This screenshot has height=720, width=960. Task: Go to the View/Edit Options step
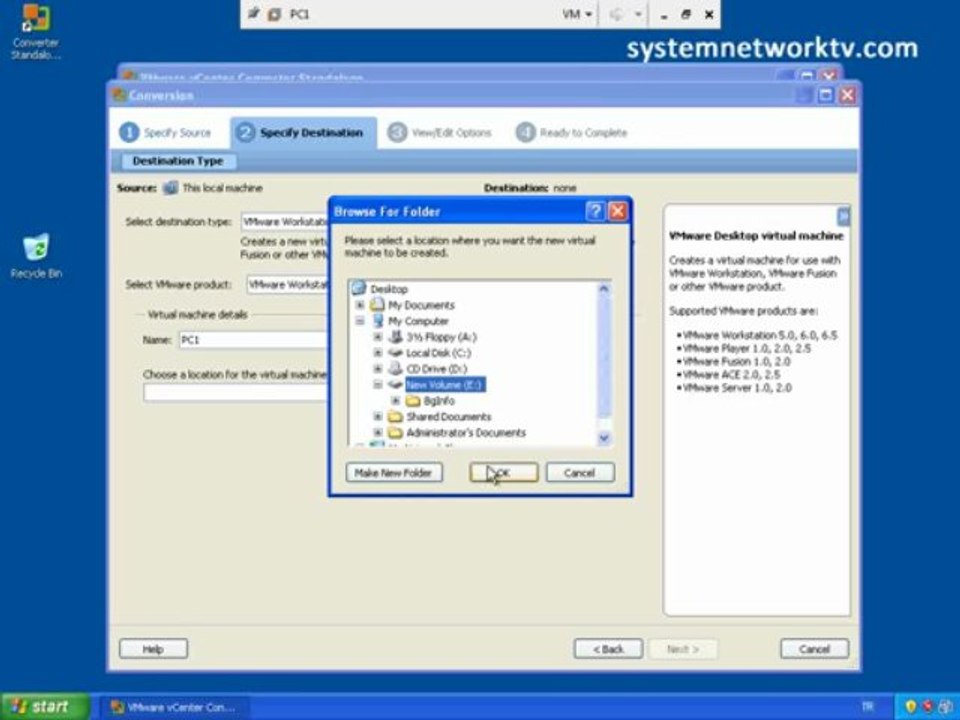(440, 132)
